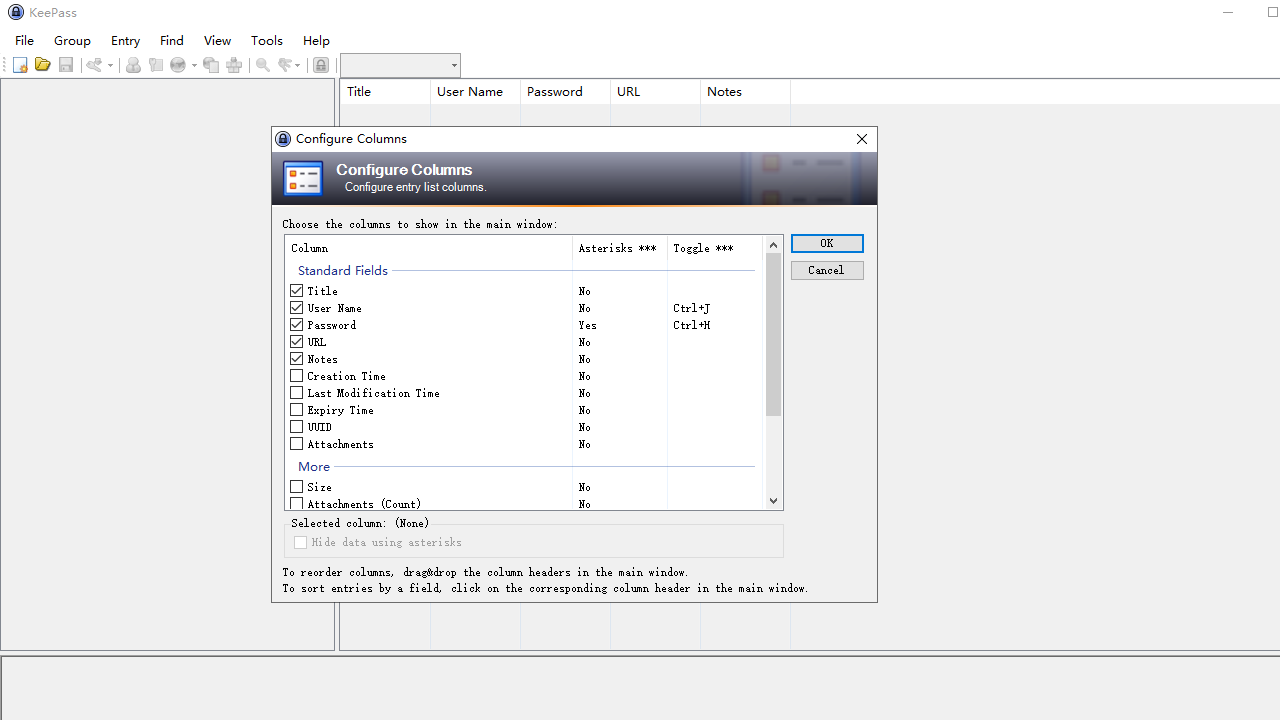Open the Tools menu
This screenshot has height=720, width=1280.
(266, 41)
